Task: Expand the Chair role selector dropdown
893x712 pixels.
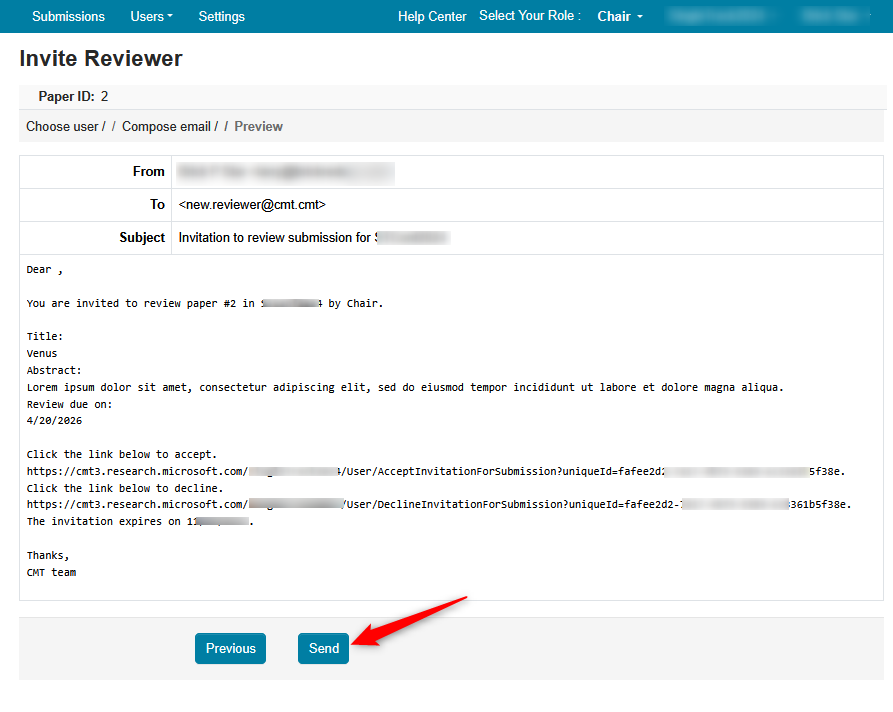Action: coord(619,16)
